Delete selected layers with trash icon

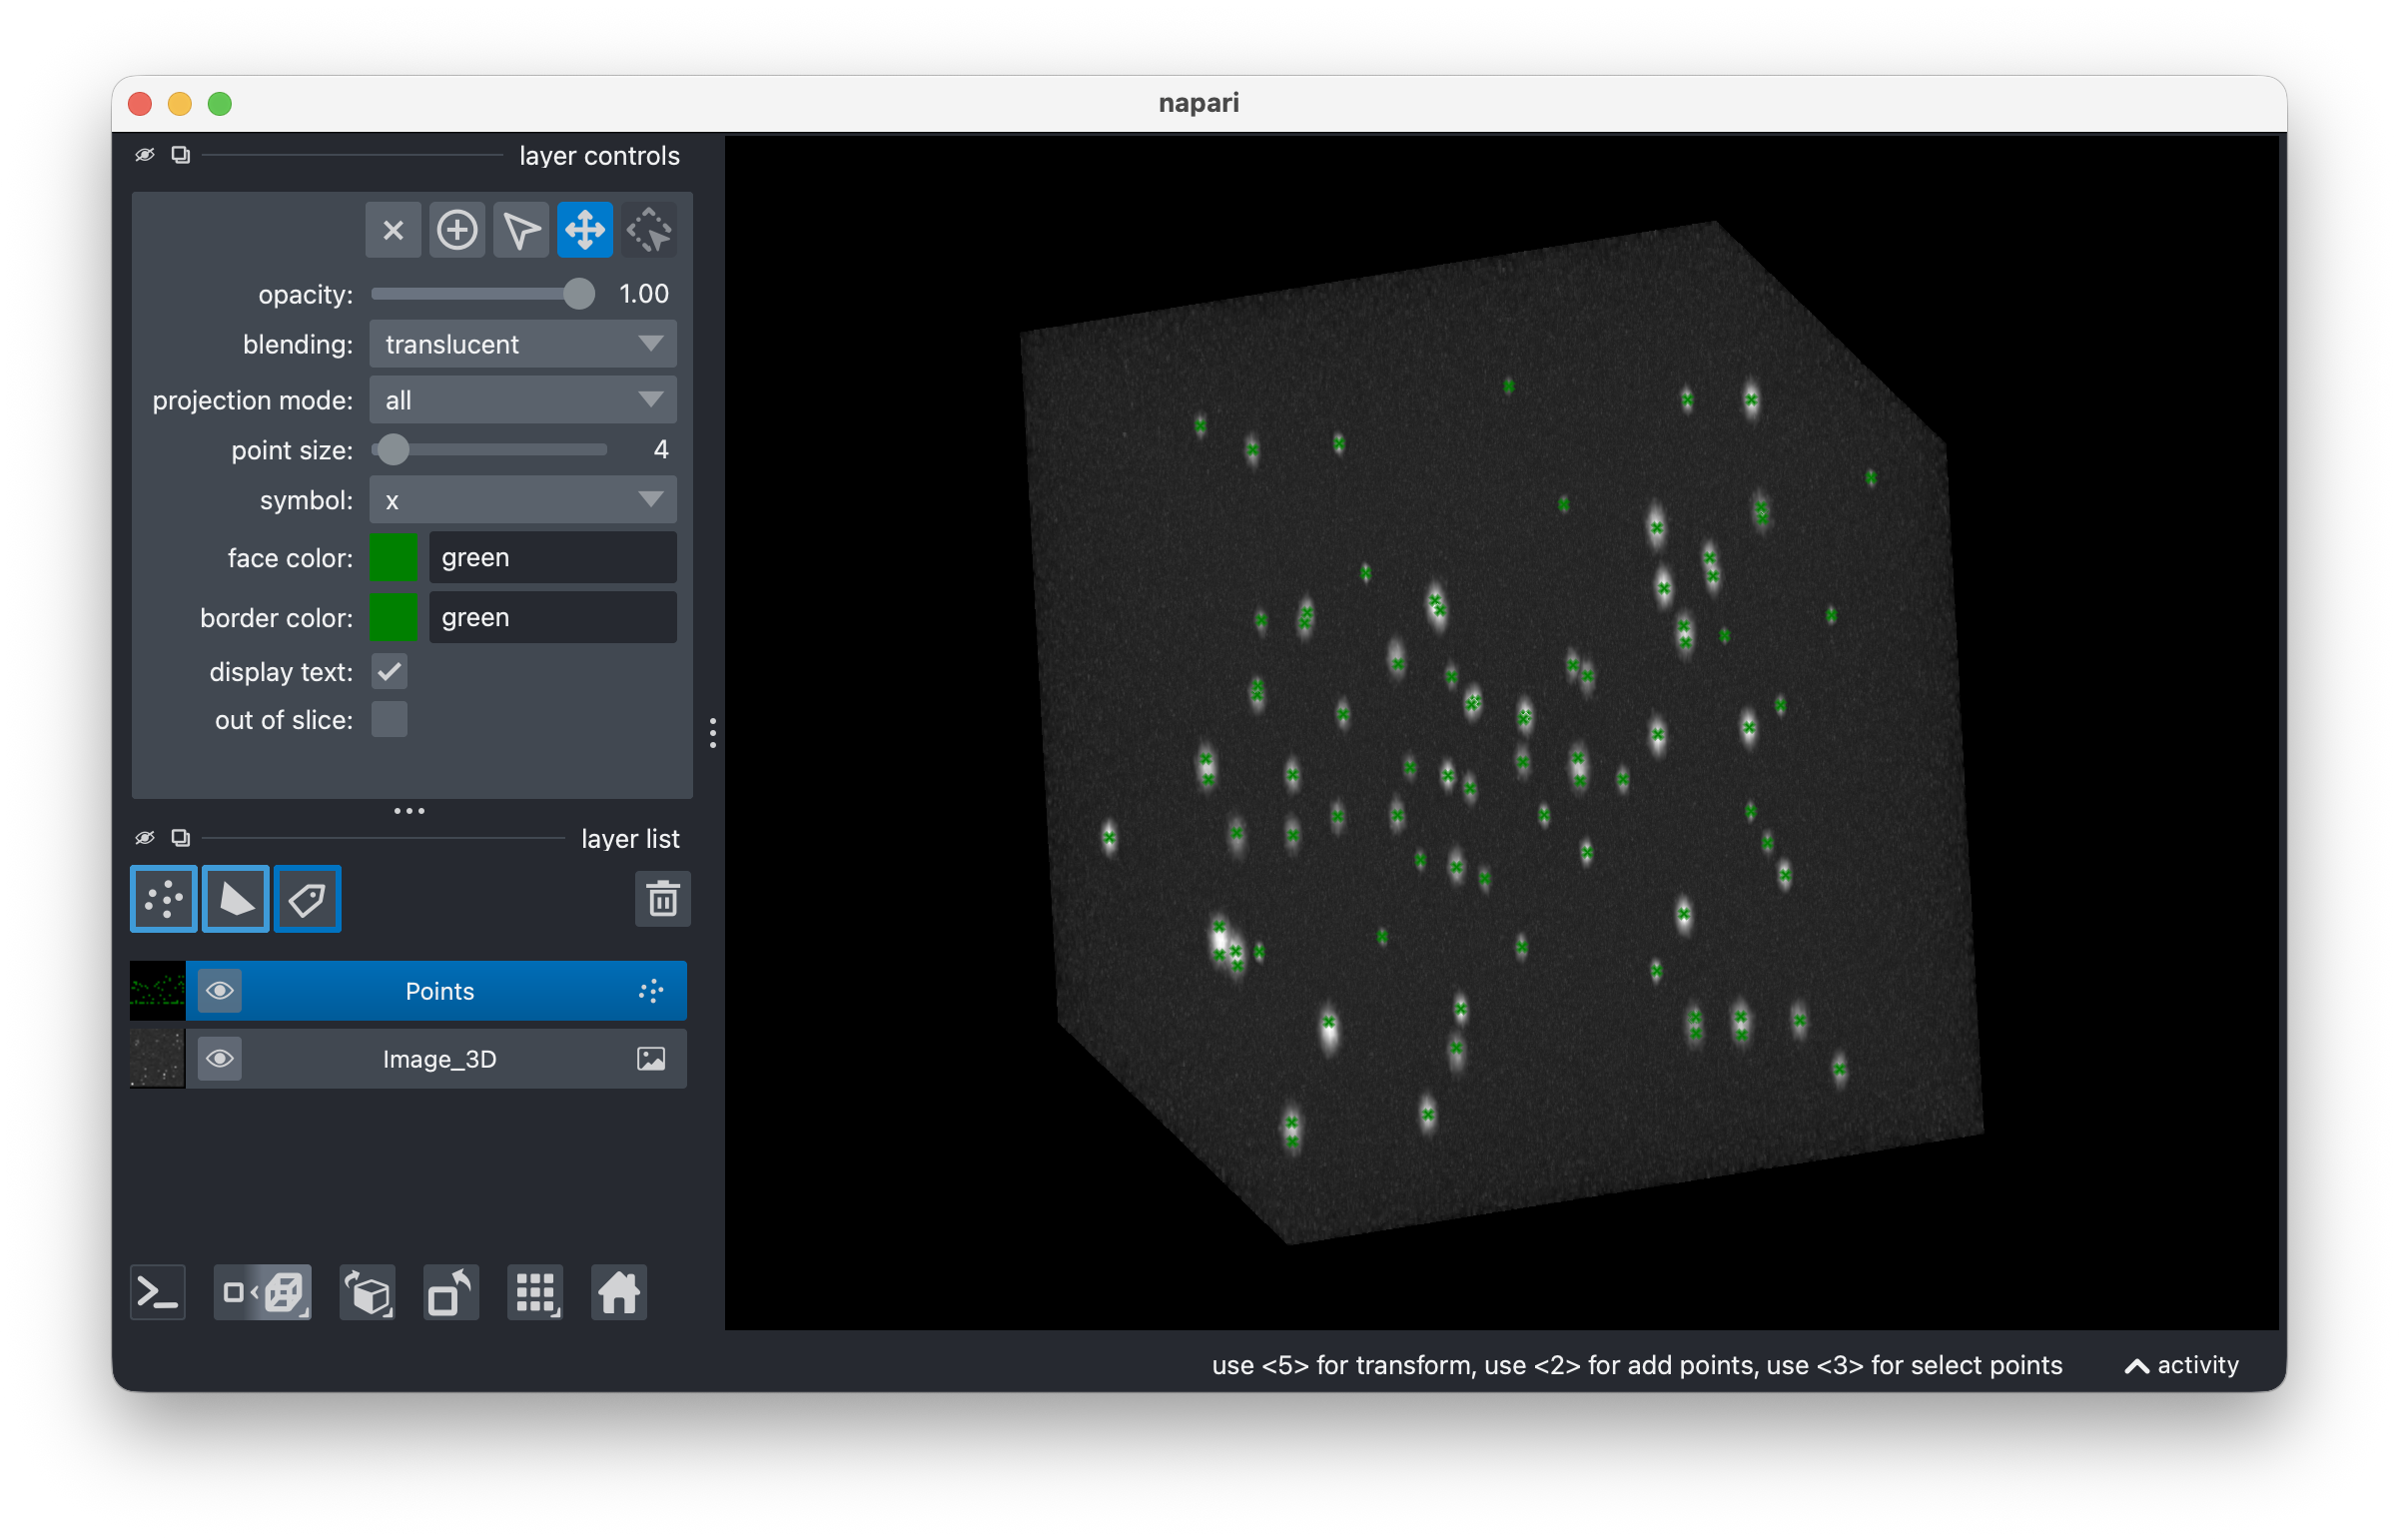662,899
